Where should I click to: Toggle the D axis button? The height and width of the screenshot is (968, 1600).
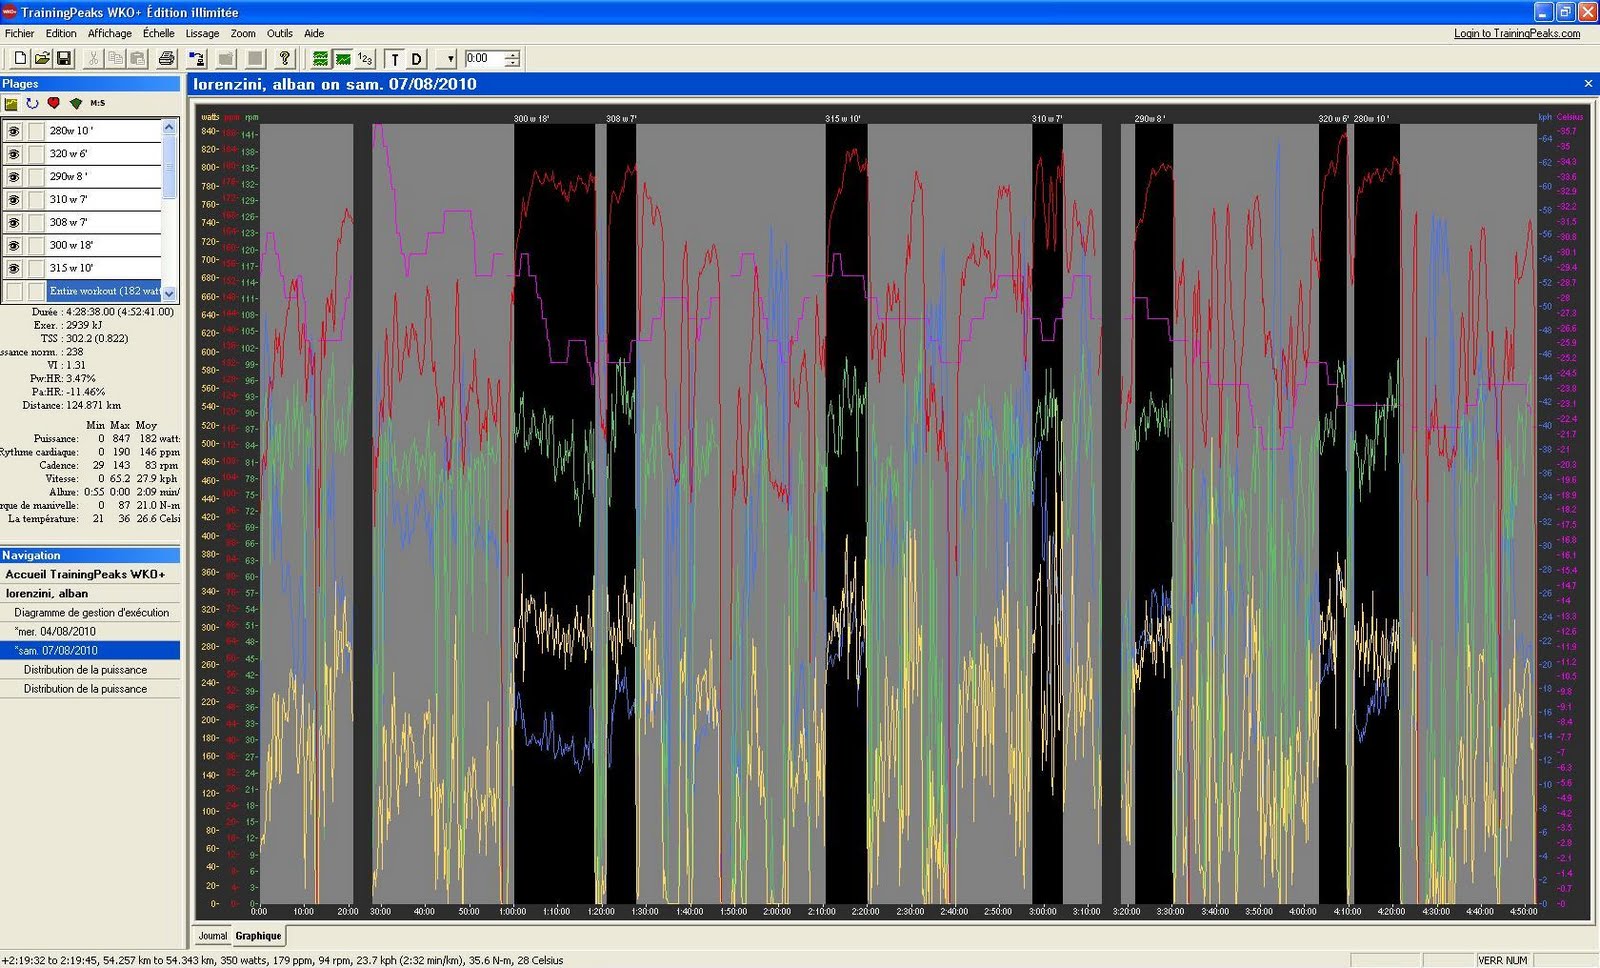click(x=417, y=59)
